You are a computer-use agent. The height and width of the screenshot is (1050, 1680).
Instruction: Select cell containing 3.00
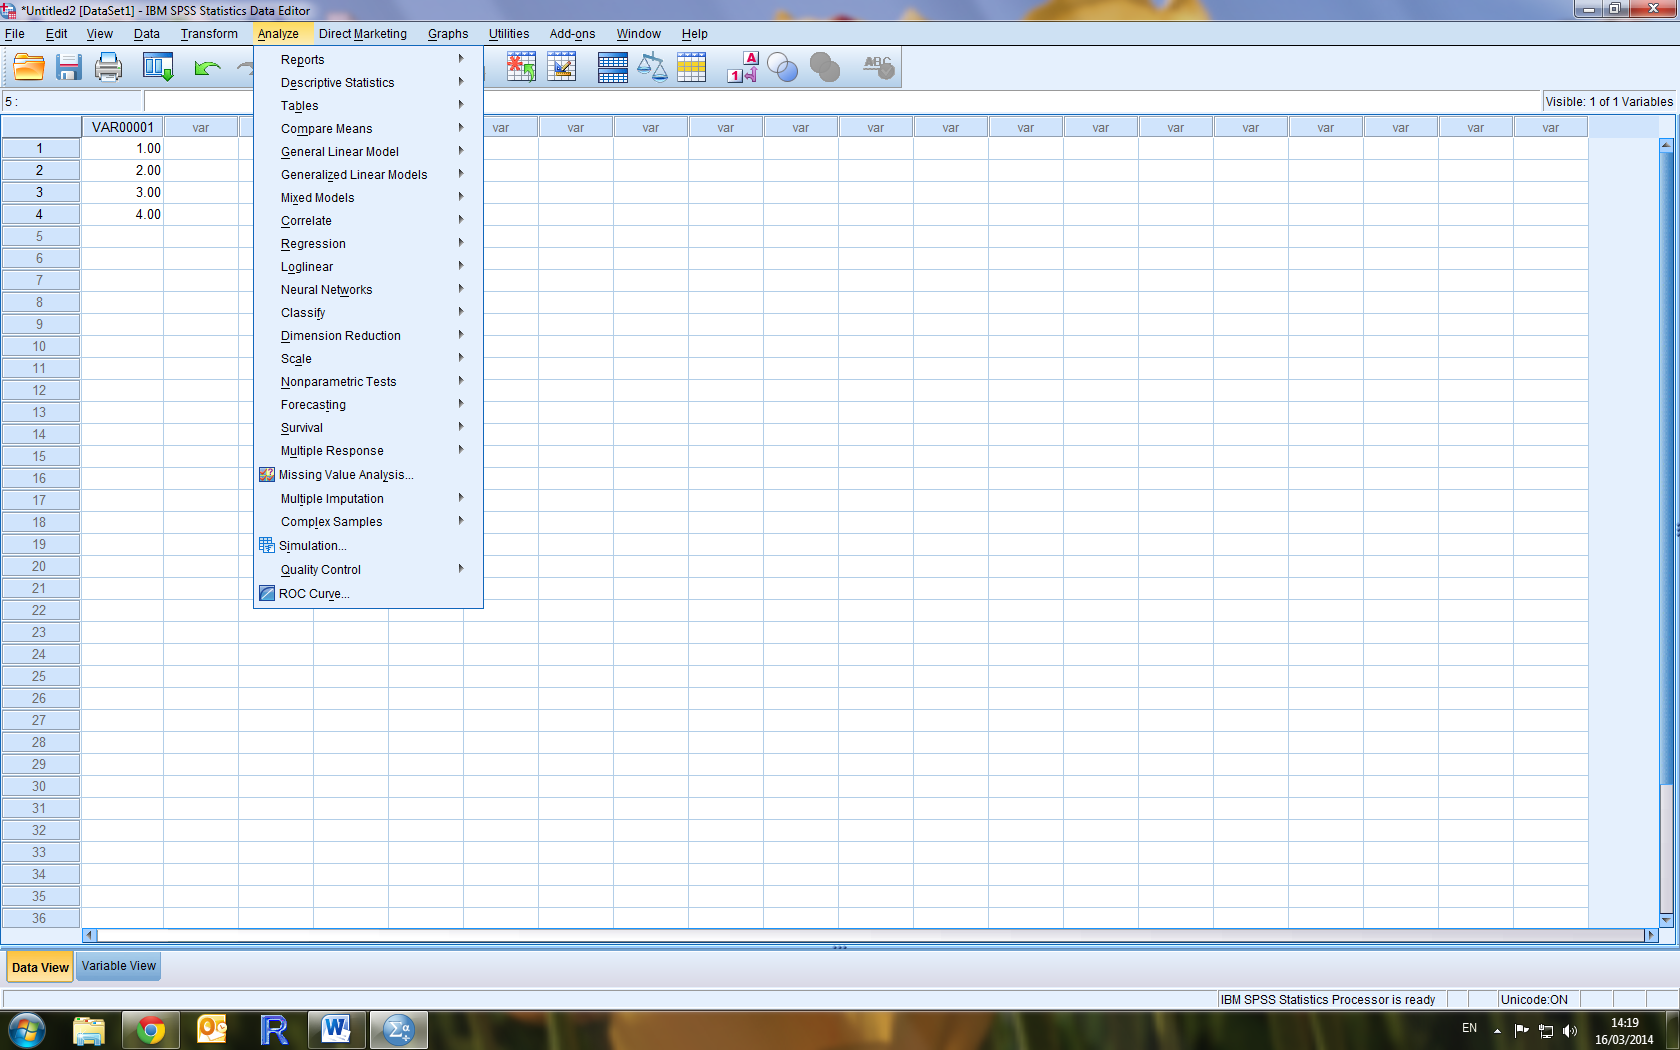click(123, 192)
